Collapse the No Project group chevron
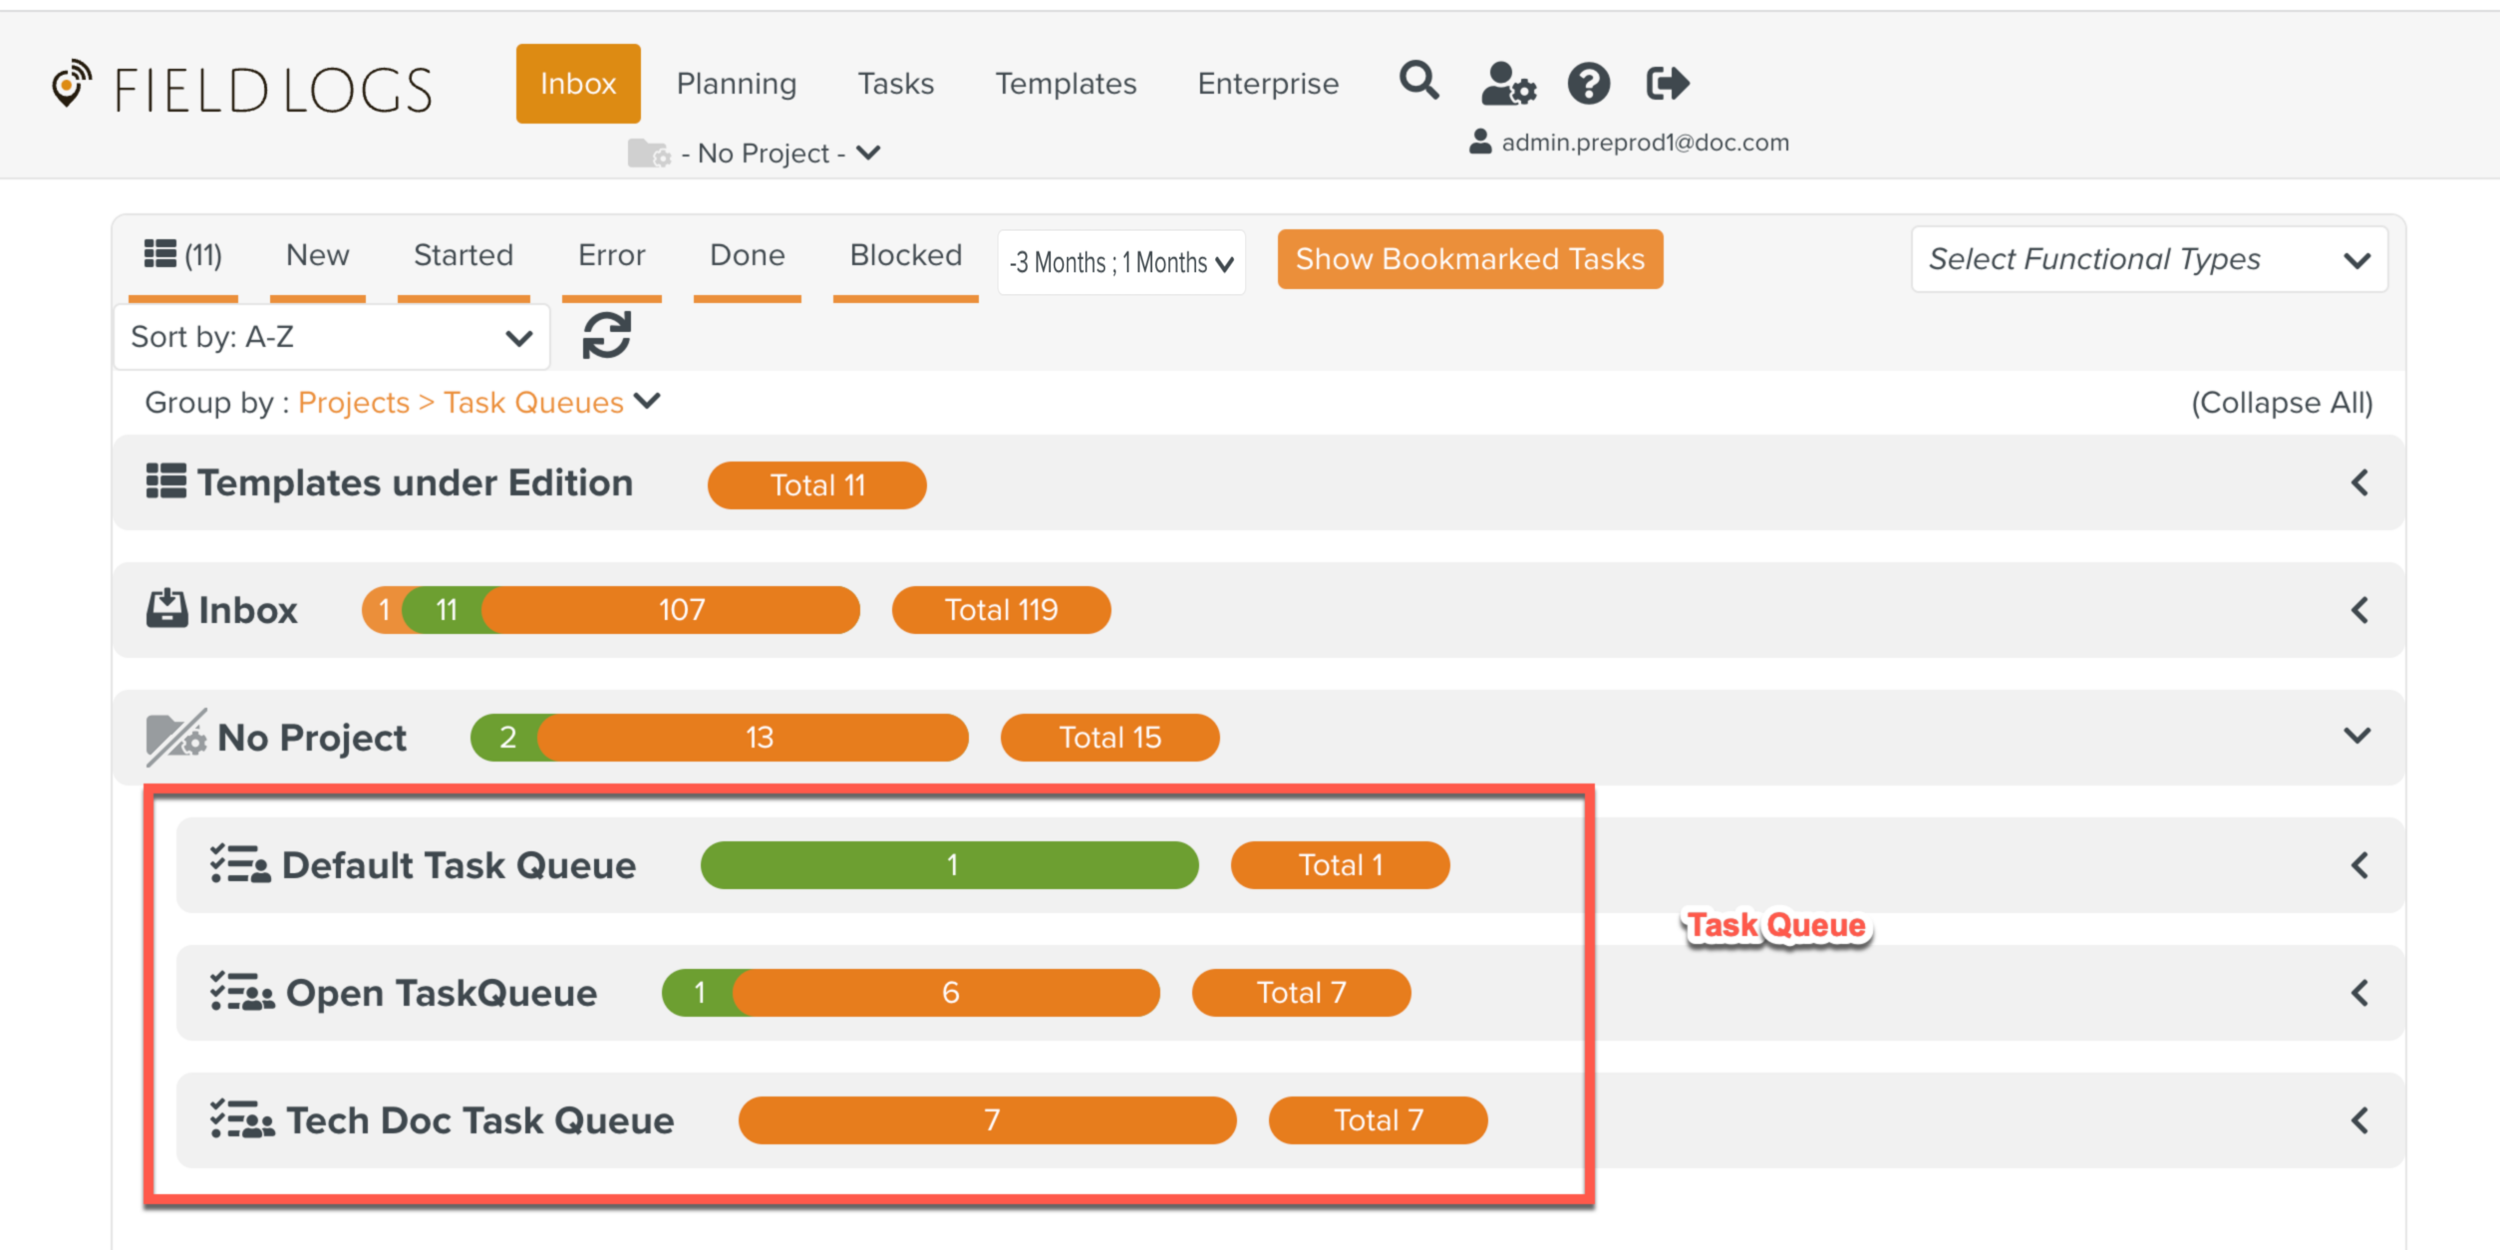 2357,736
